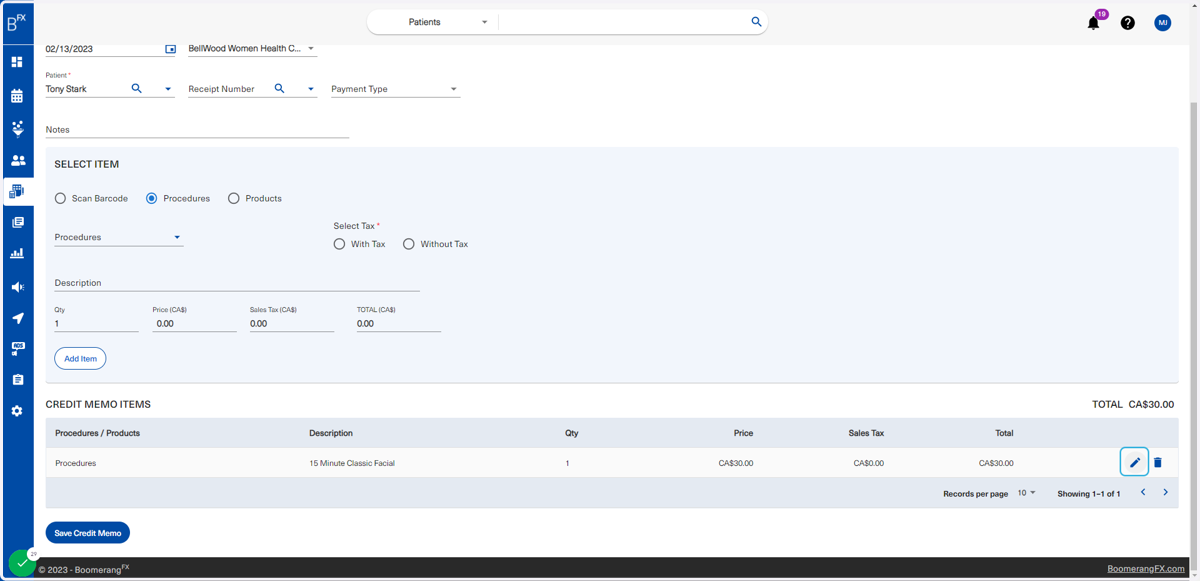Open the BoomerangFX.com footer link
This screenshot has height=581, width=1200.
[x=1146, y=569]
